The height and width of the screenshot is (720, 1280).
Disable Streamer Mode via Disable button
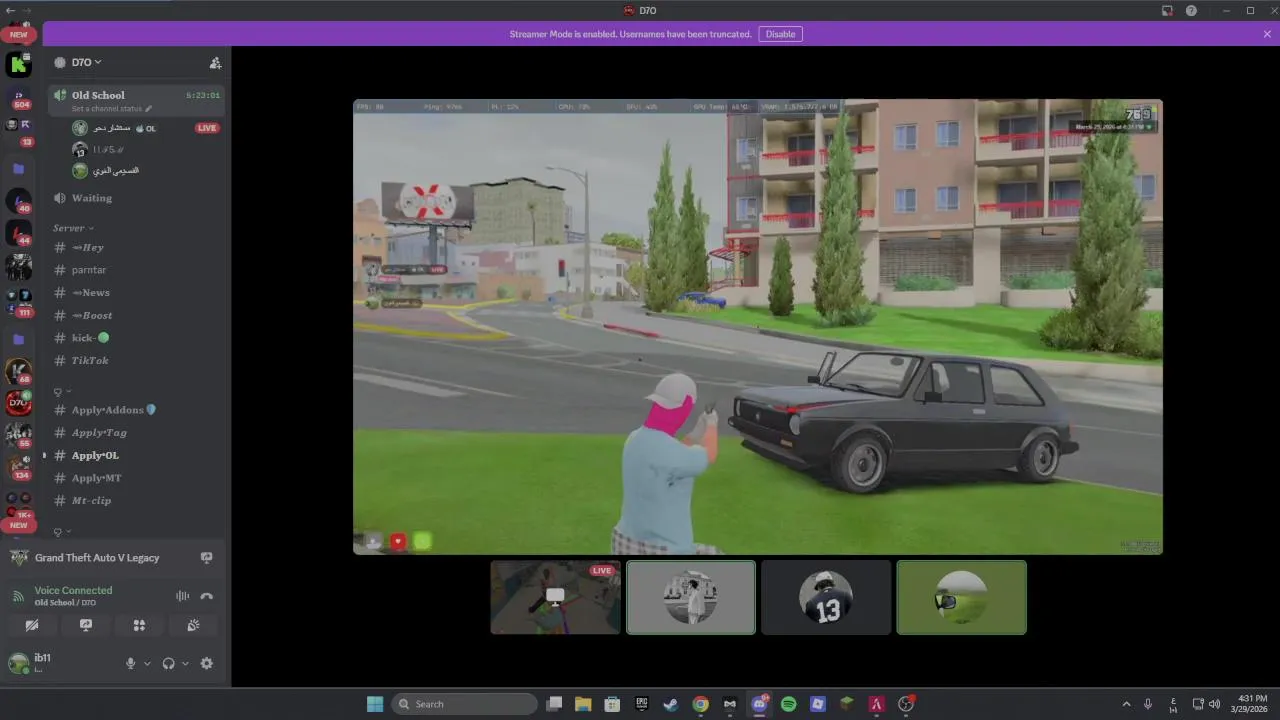780,34
